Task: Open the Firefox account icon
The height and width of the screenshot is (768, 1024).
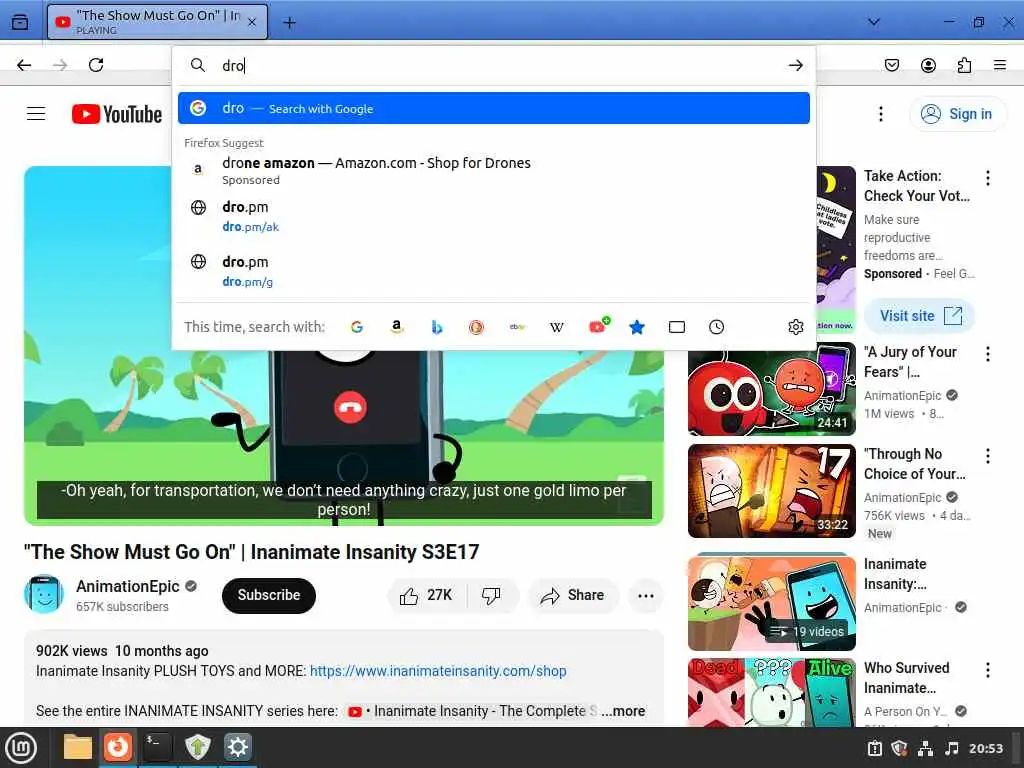Action: pyautogui.click(x=928, y=65)
